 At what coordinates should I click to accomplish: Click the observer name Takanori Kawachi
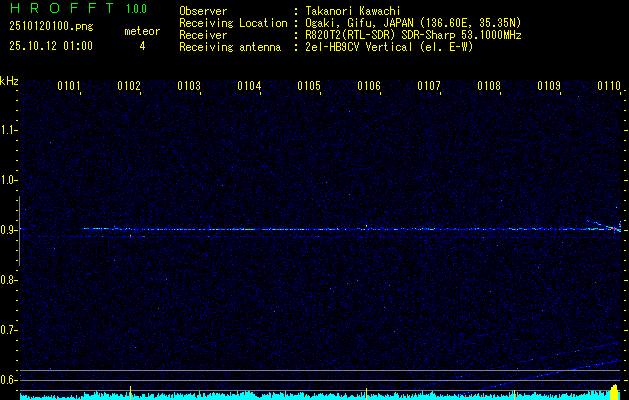coord(352,11)
